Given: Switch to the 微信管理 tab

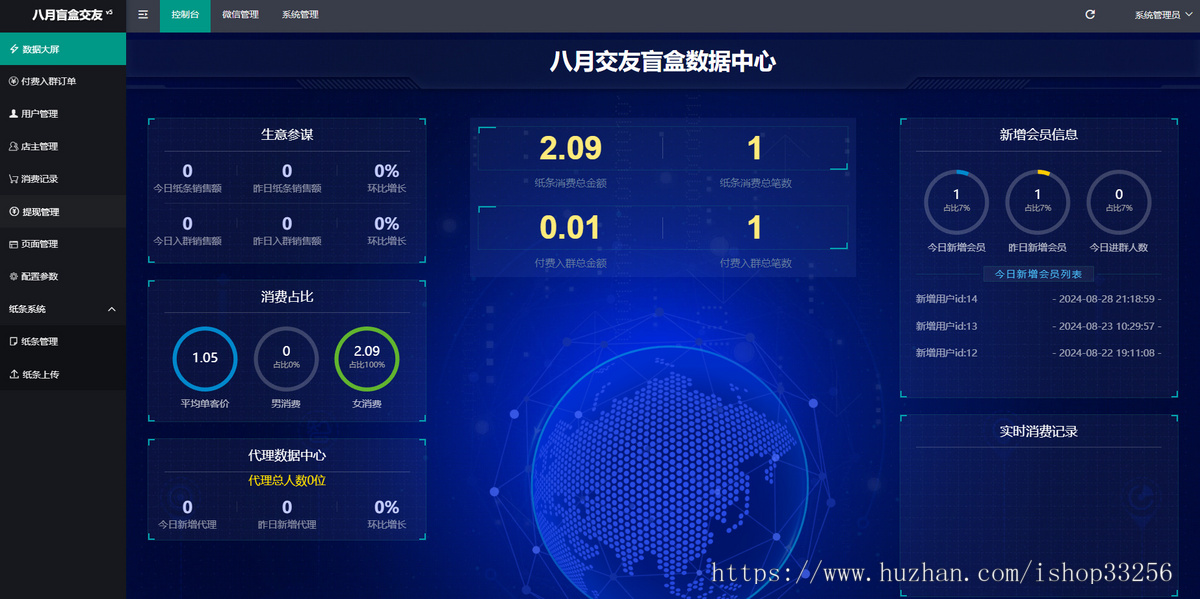Looking at the screenshot, I should tap(240, 15).
